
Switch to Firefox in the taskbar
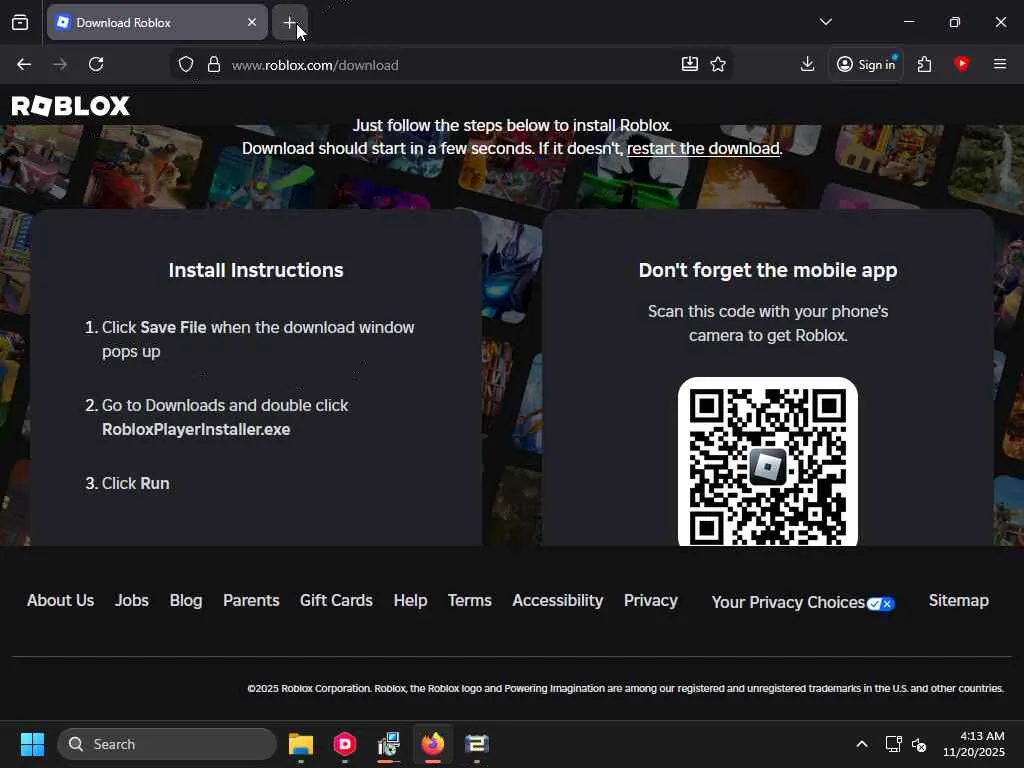(432, 744)
